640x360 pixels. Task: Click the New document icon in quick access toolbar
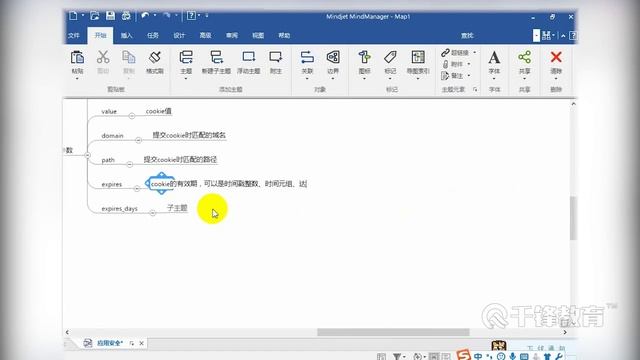tap(73, 16)
